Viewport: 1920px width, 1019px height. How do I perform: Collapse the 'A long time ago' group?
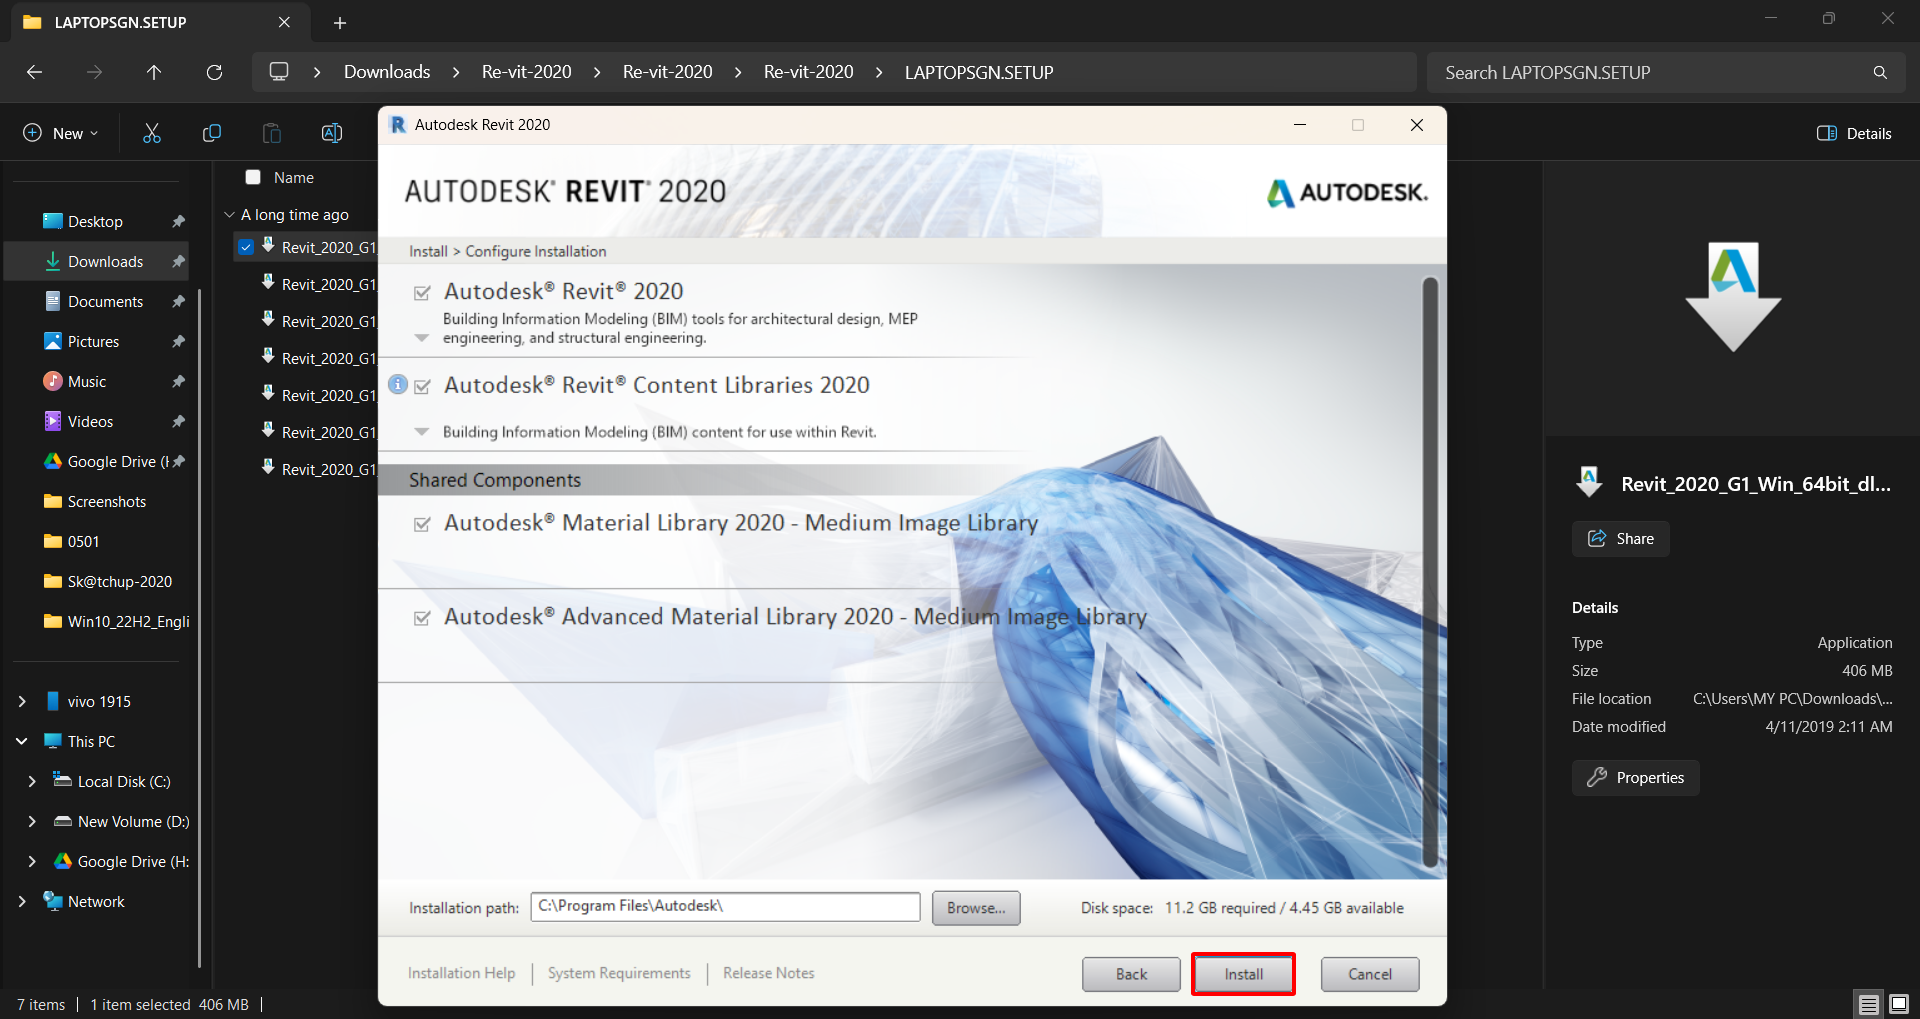[228, 214]
